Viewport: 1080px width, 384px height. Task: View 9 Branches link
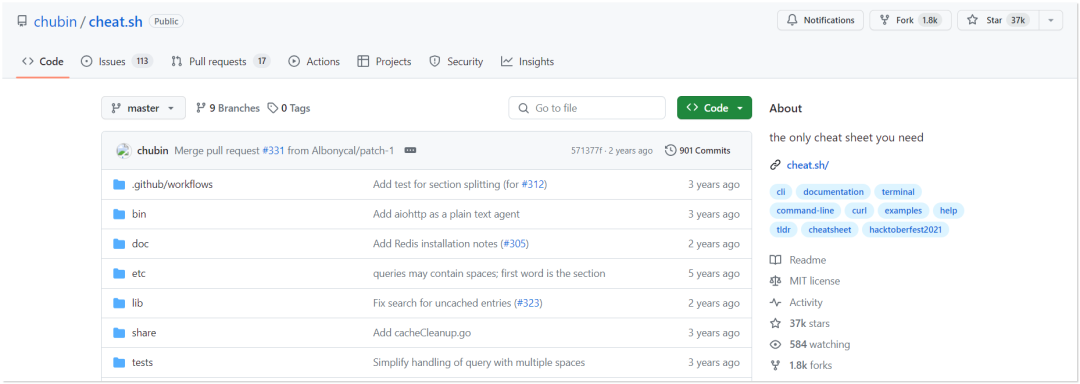pos(228,108)
